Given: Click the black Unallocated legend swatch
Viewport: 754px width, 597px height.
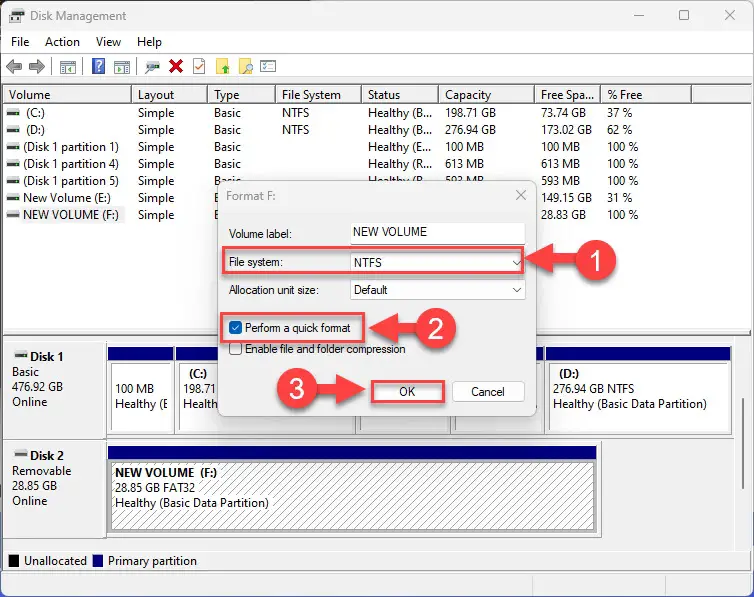Looking at the screenshot, I should 14,561.
